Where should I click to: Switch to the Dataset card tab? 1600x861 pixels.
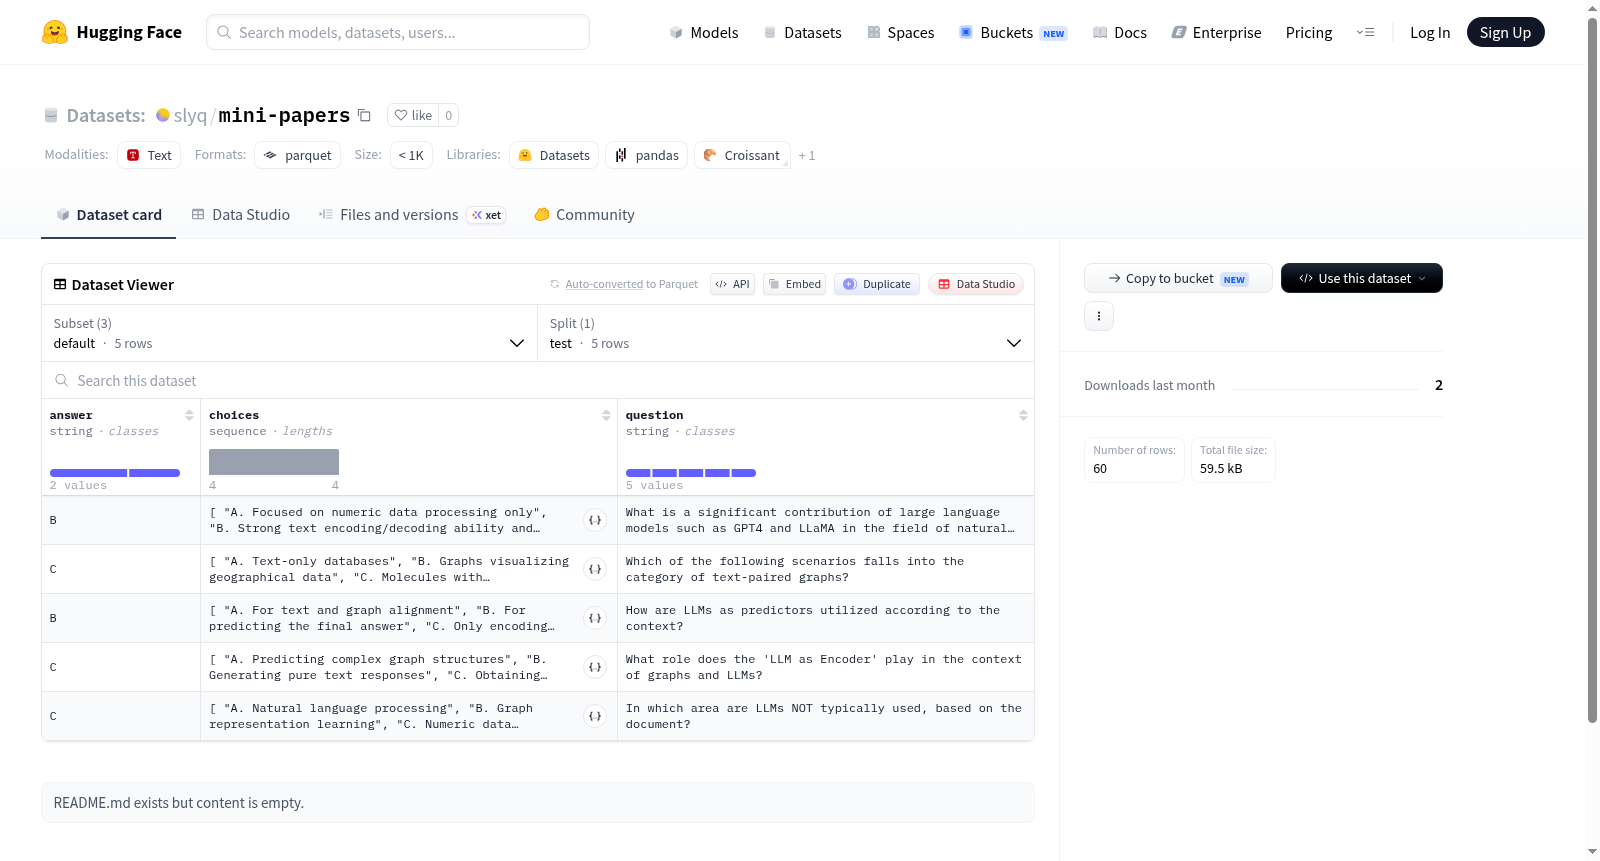point(108,215)
